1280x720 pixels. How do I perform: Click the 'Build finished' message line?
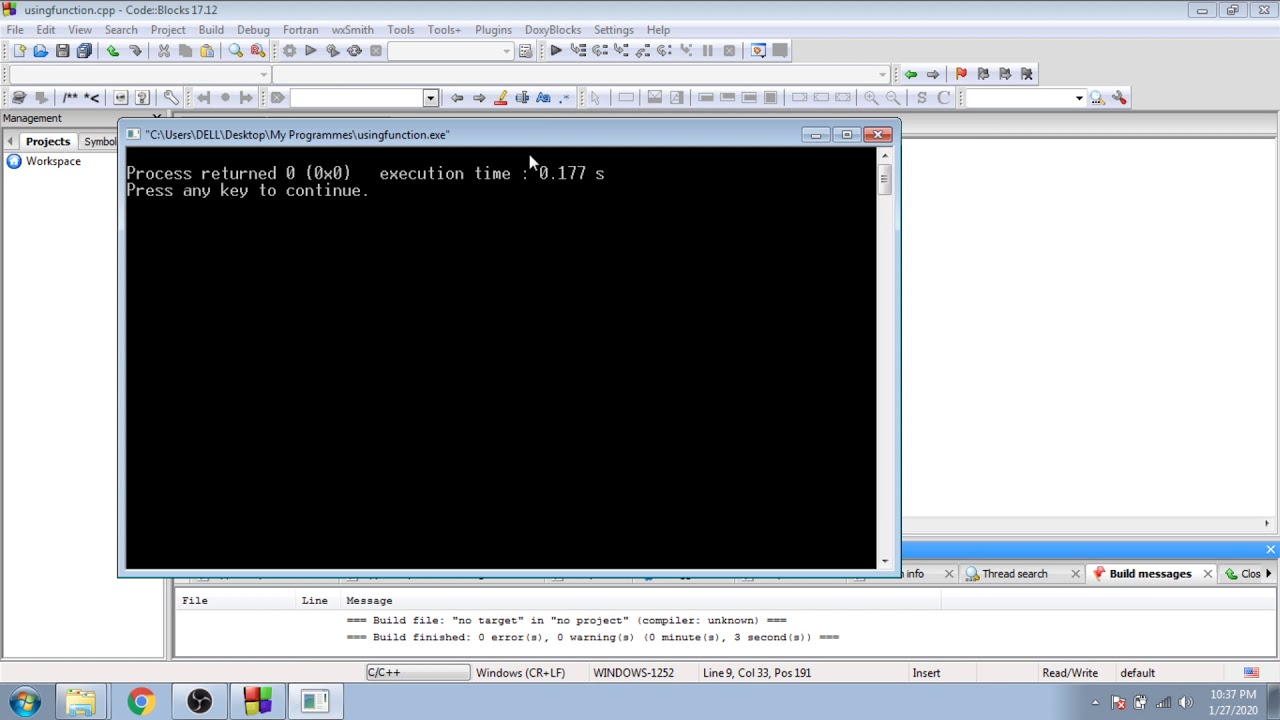coord(592,638)
